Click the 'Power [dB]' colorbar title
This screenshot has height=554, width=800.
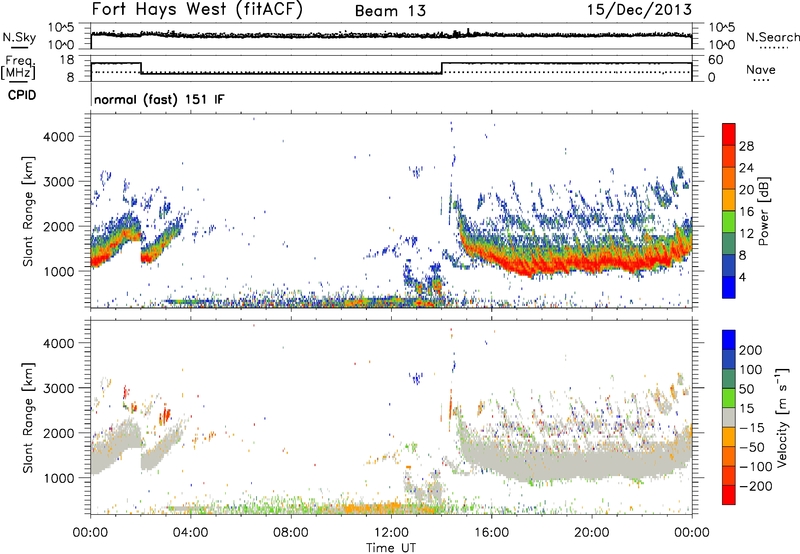coord(764,211)
